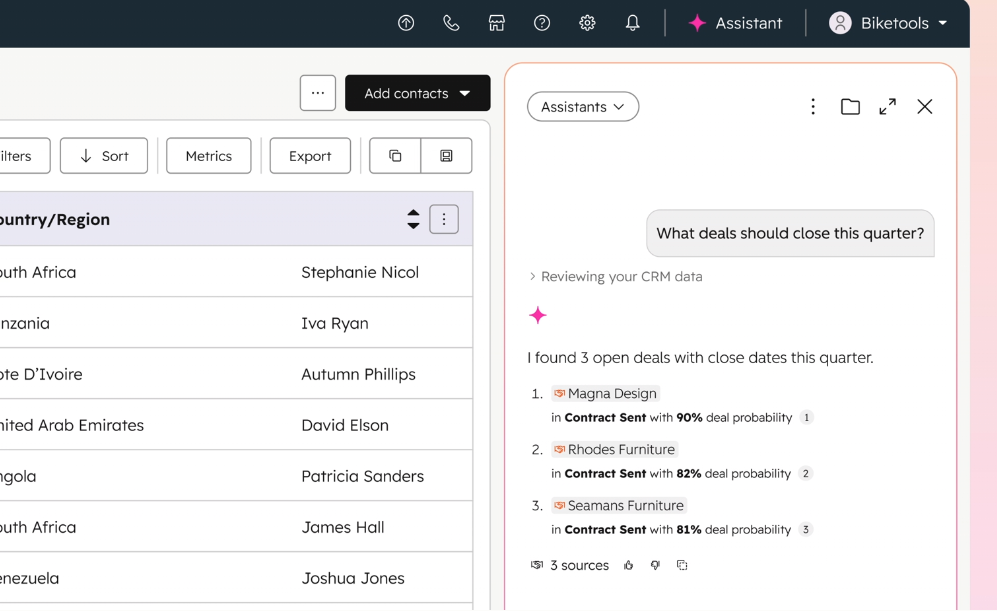Open Country/Region column options menu
Image resolution: width=997 pixels, height=611 pixels.
coord(444,219)
